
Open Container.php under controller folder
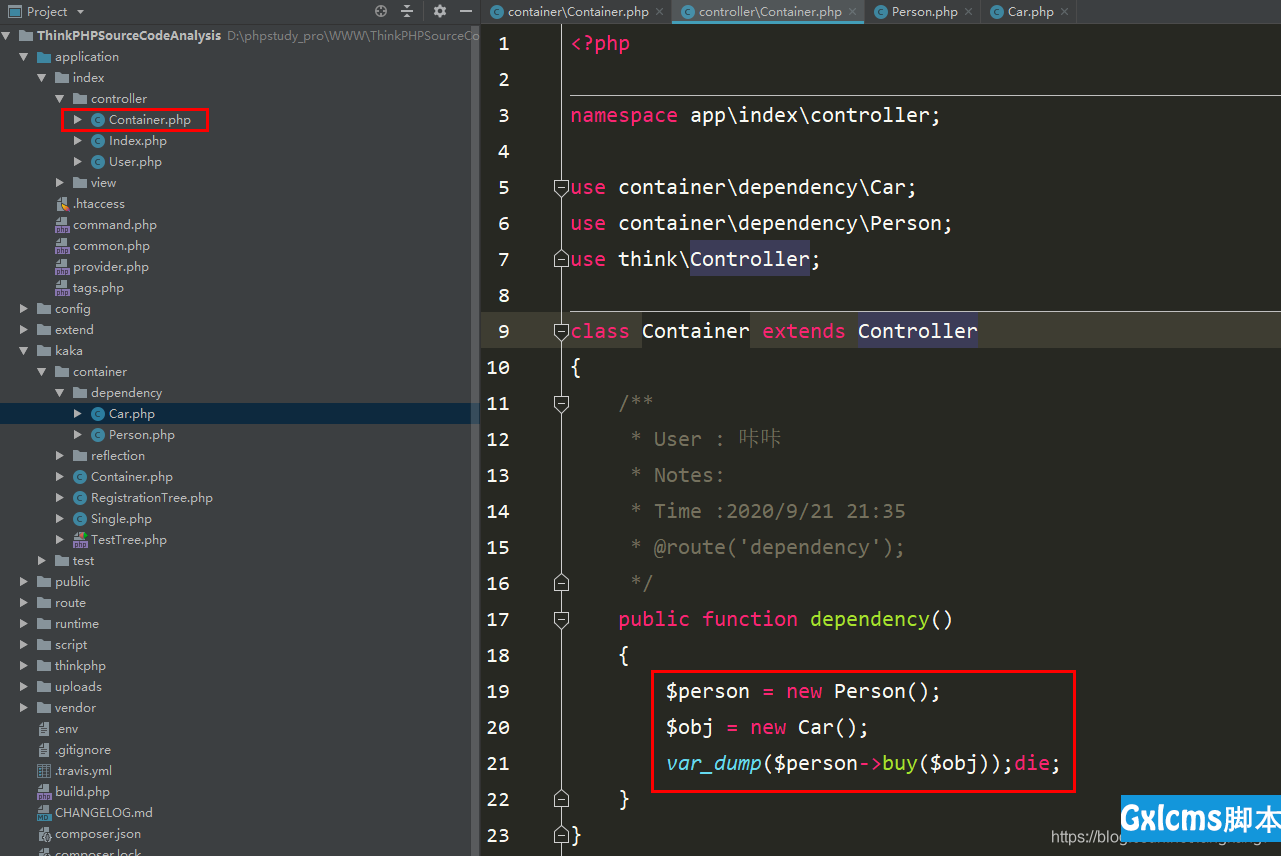(x=150, y=120)
